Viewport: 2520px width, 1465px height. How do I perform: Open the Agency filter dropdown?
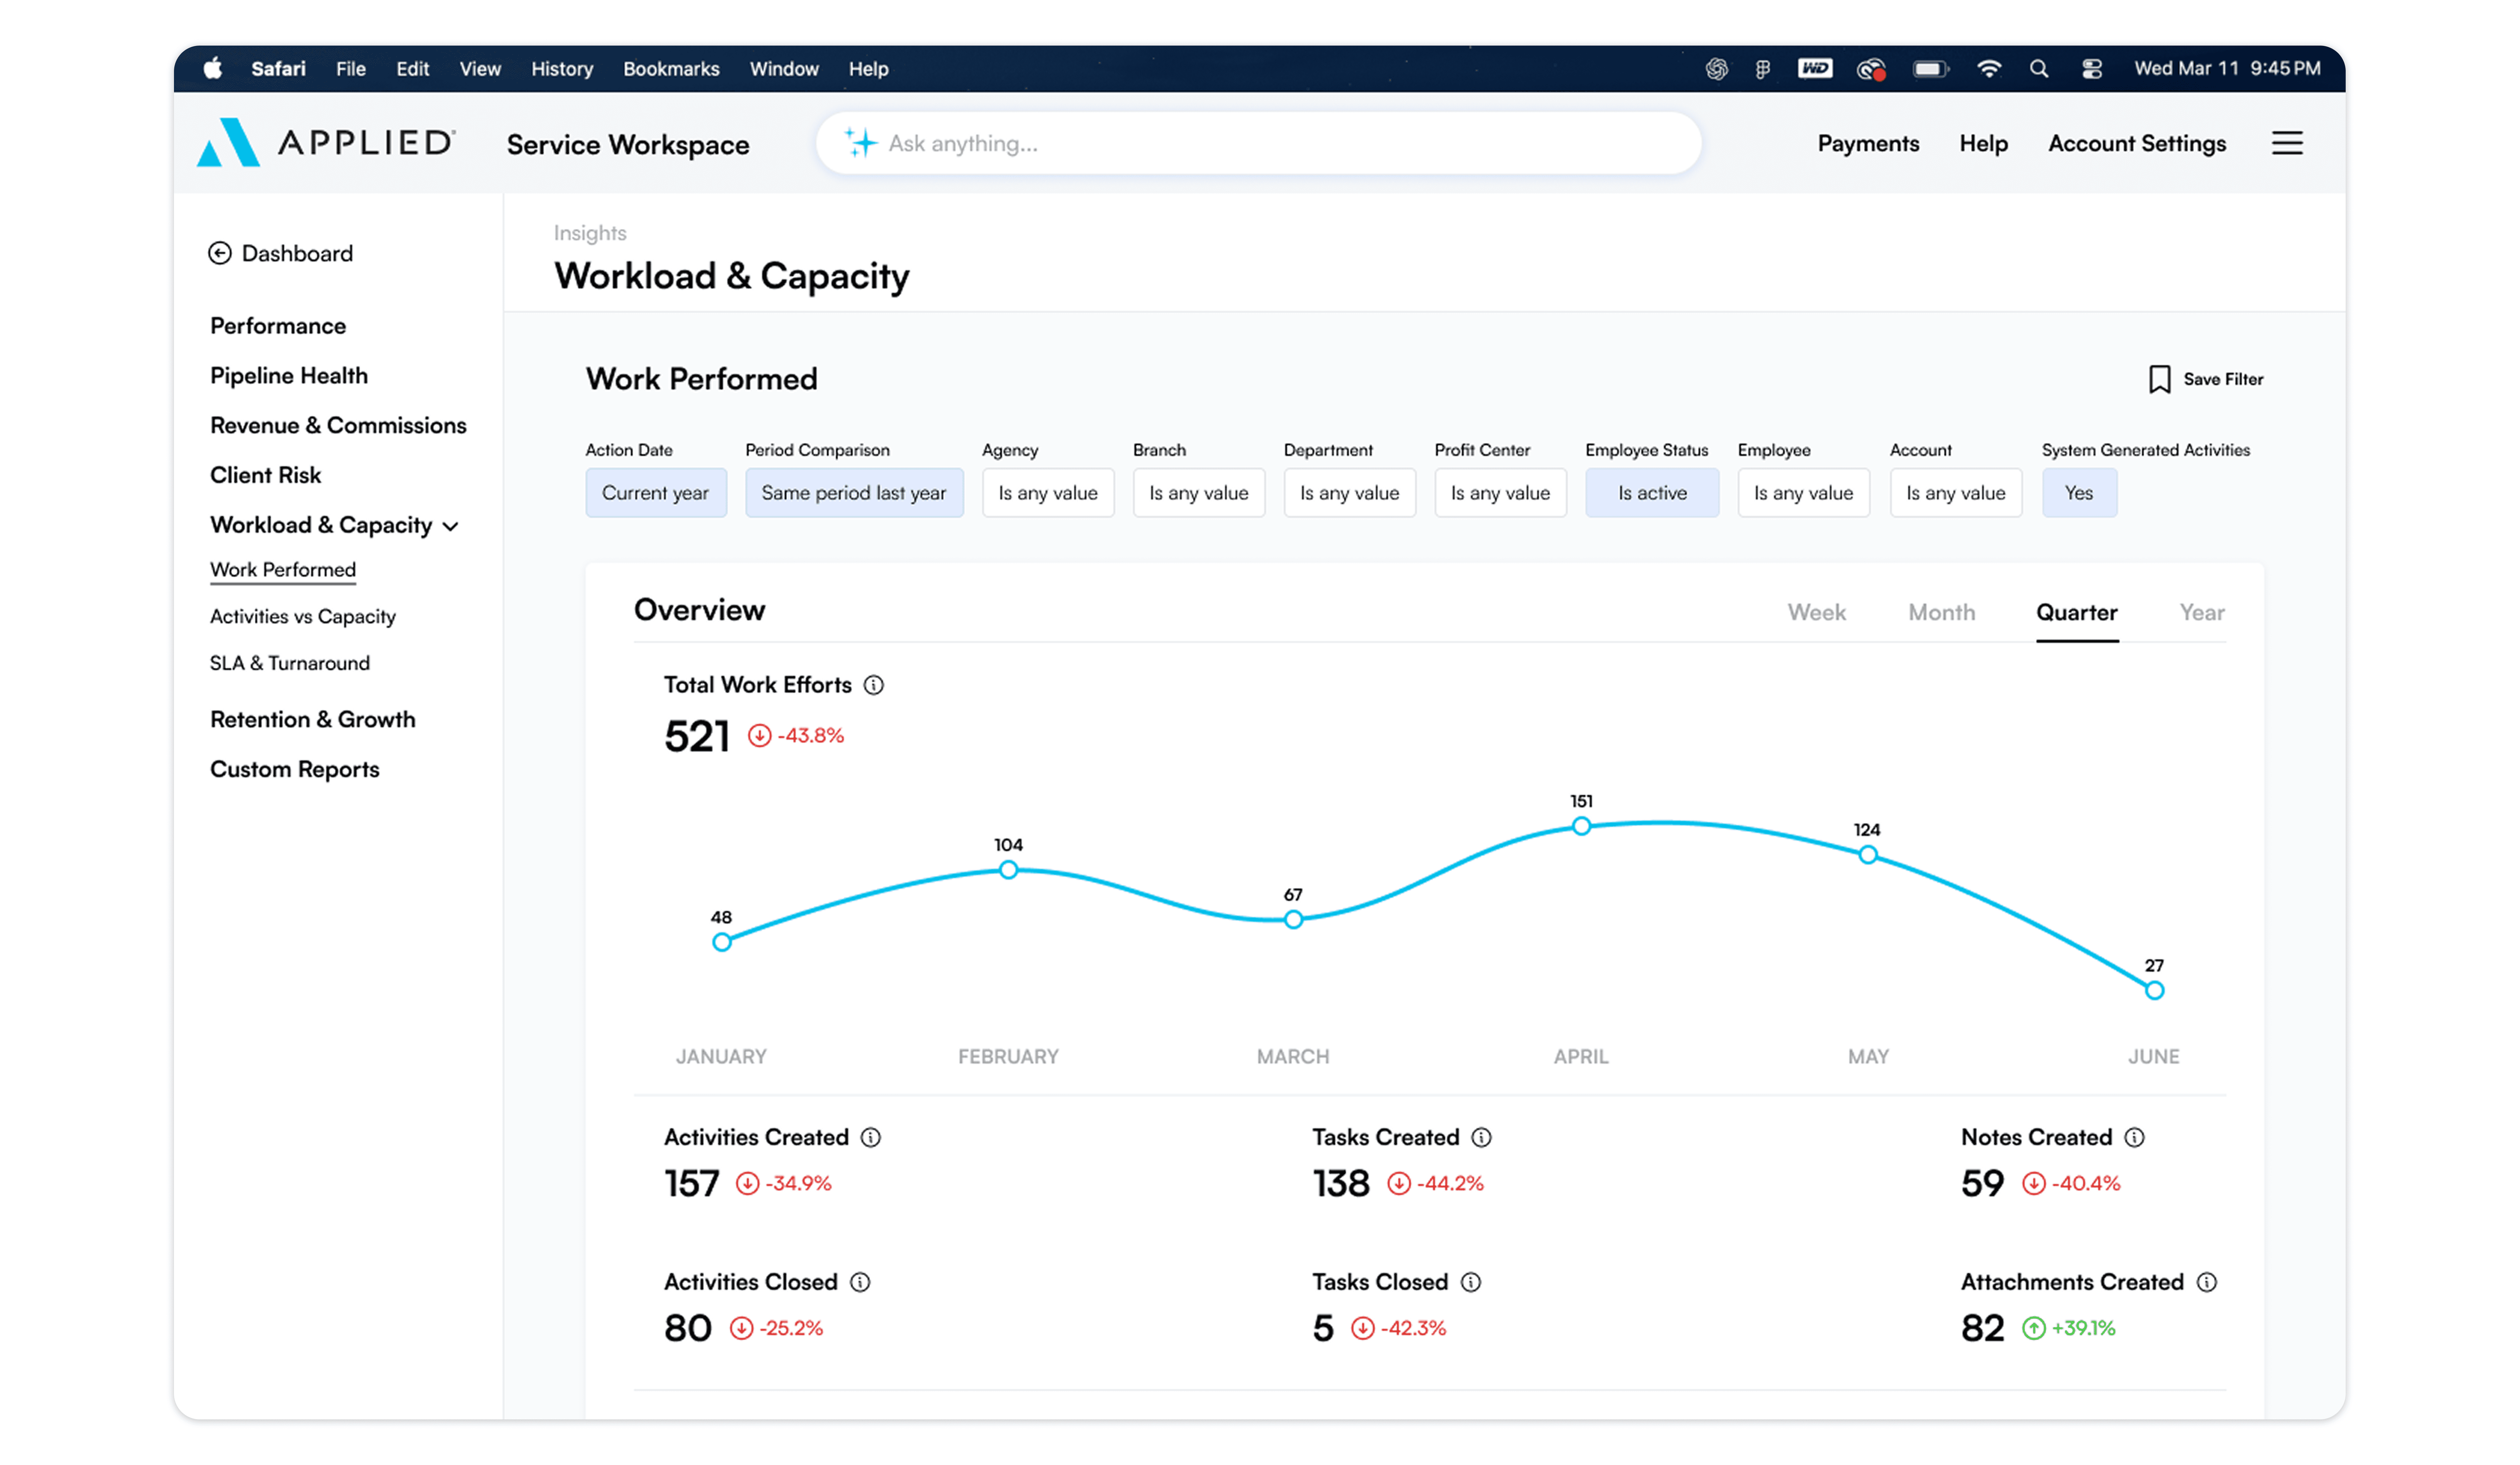click(x=1047, y=493)
